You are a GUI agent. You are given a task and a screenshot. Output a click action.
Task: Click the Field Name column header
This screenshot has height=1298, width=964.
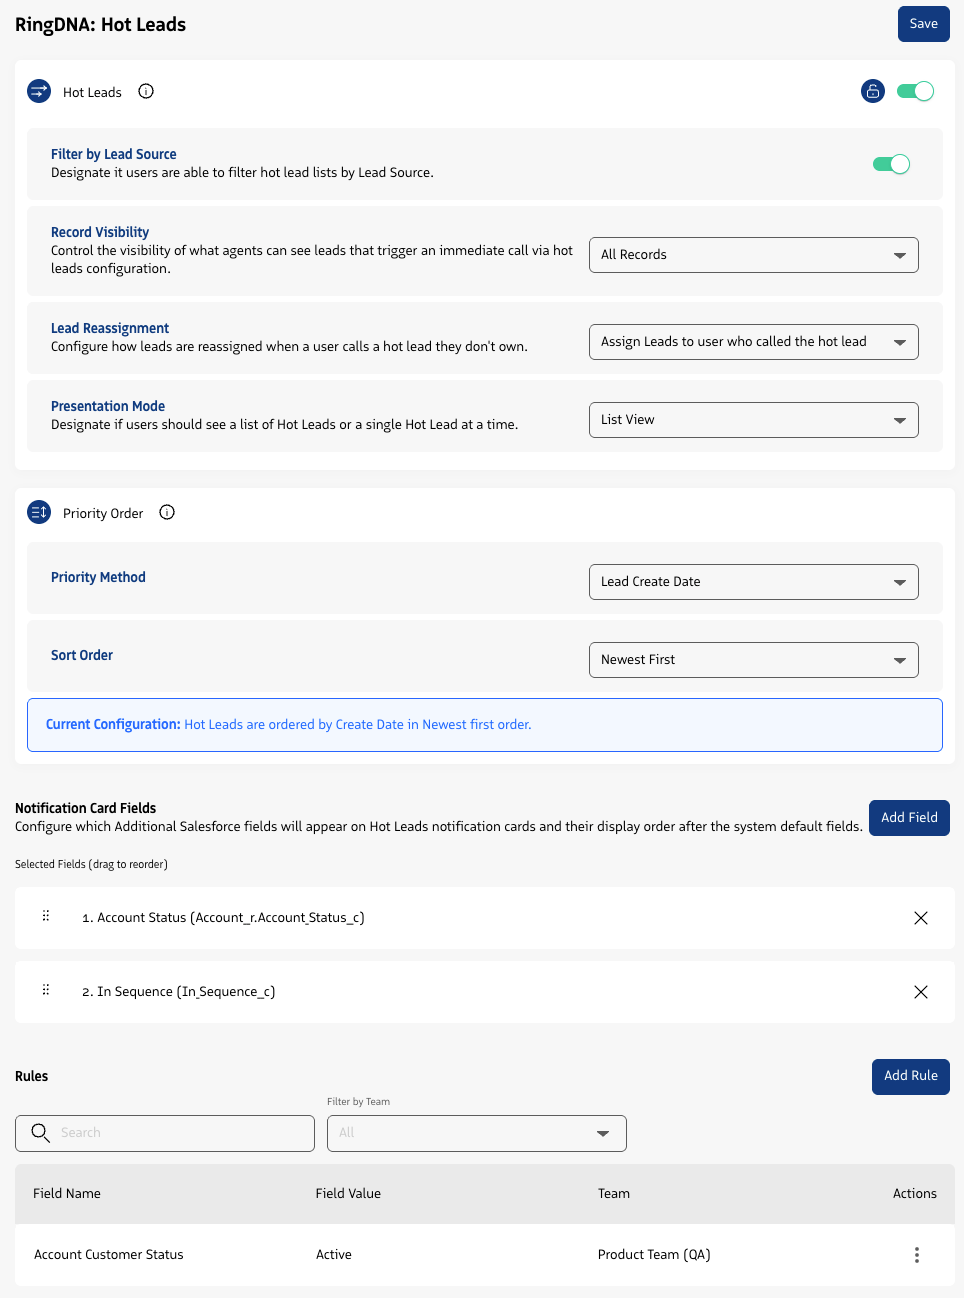[67, 1194]
